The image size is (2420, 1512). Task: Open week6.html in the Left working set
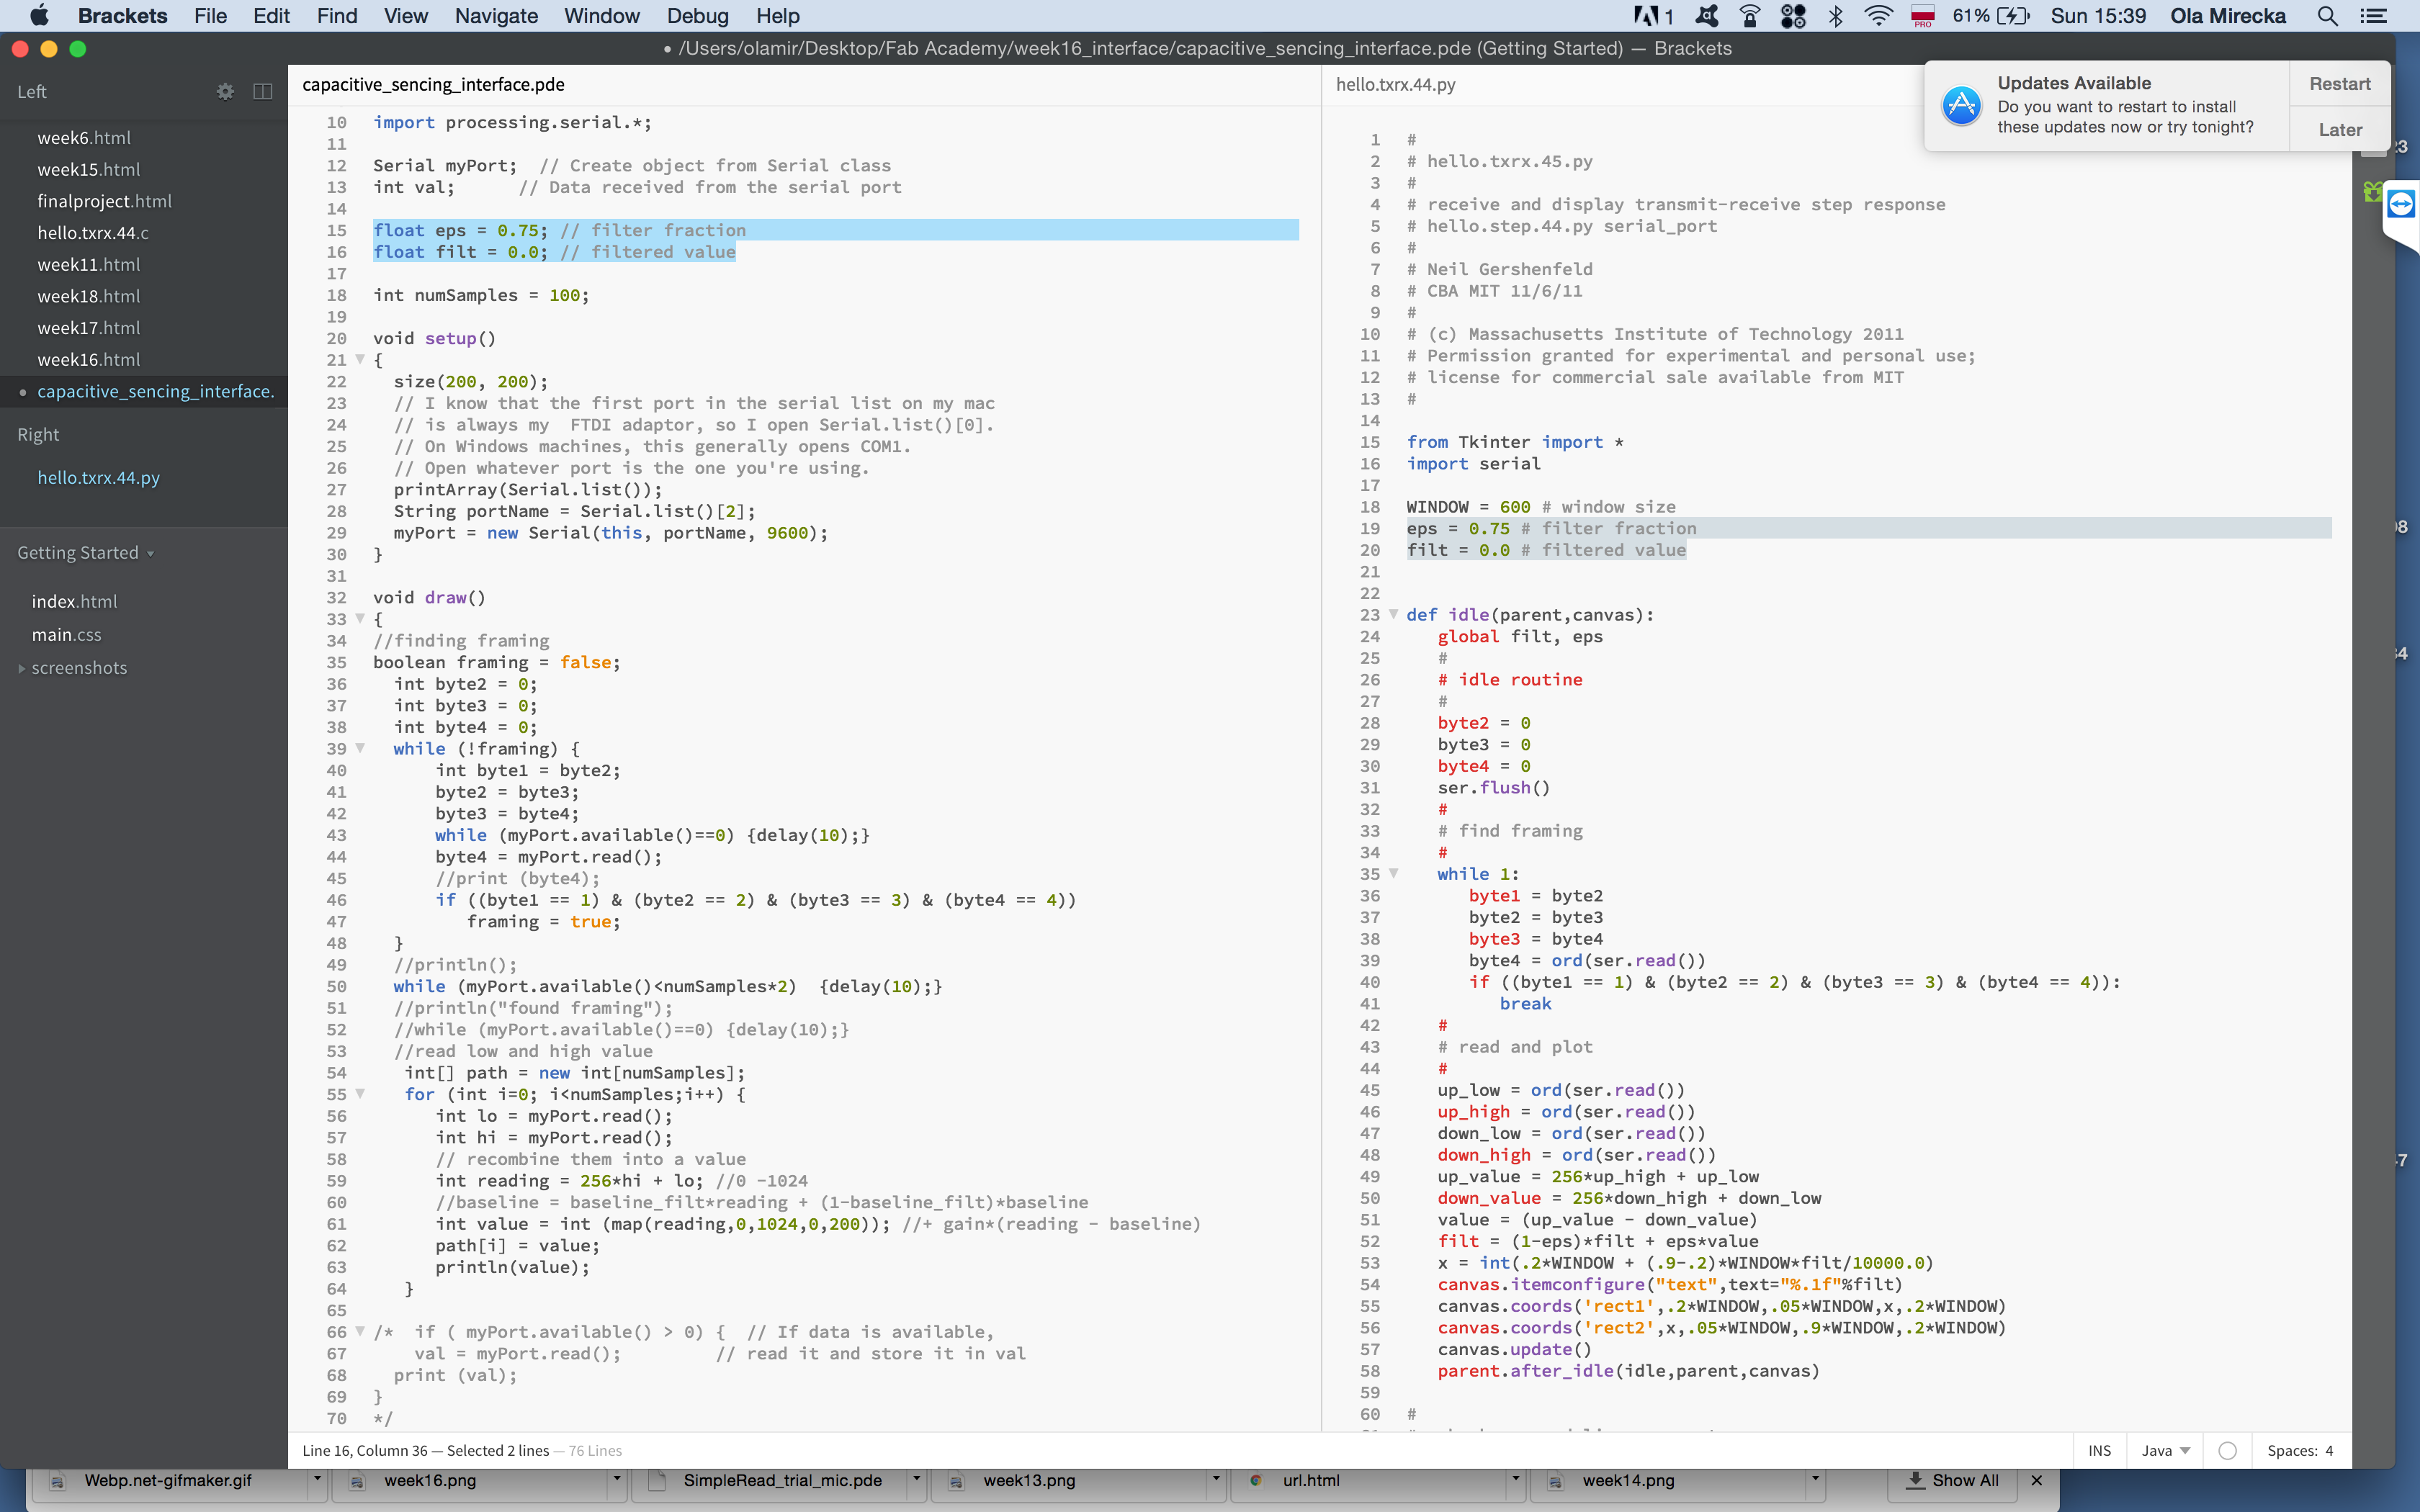point(84,138)
